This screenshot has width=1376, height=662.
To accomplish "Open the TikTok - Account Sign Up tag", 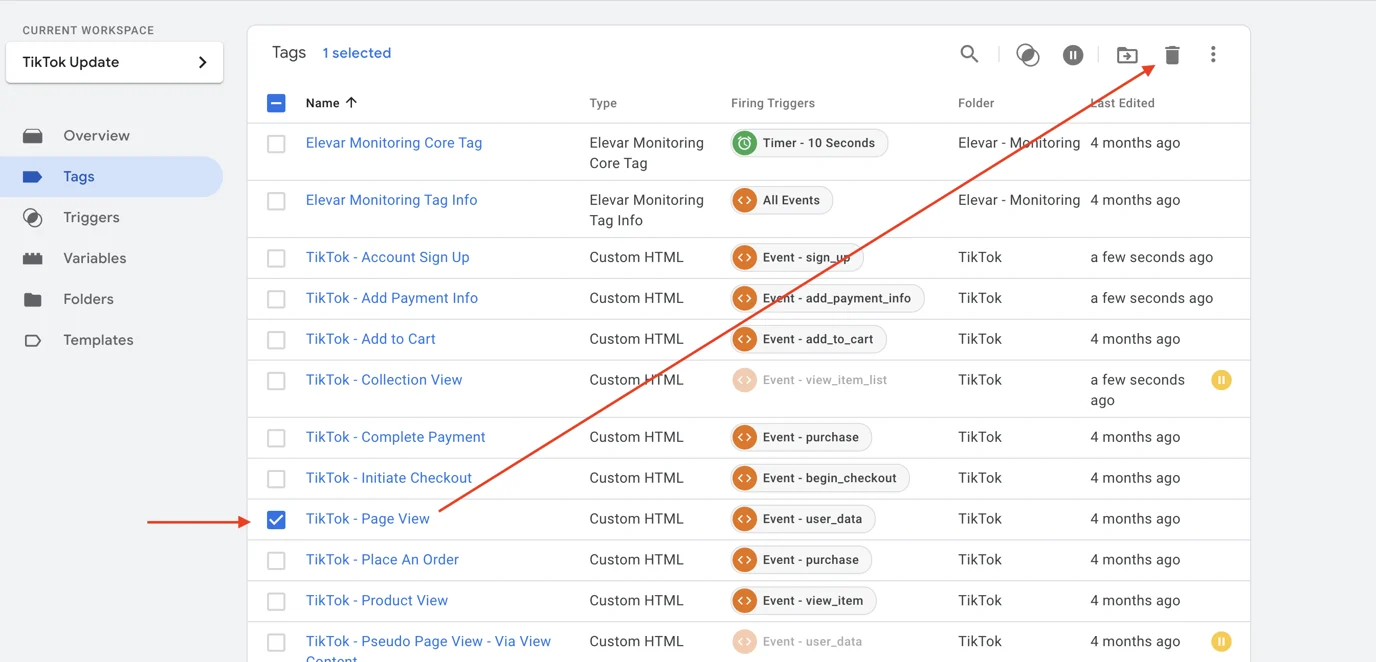I will [387, 257].
